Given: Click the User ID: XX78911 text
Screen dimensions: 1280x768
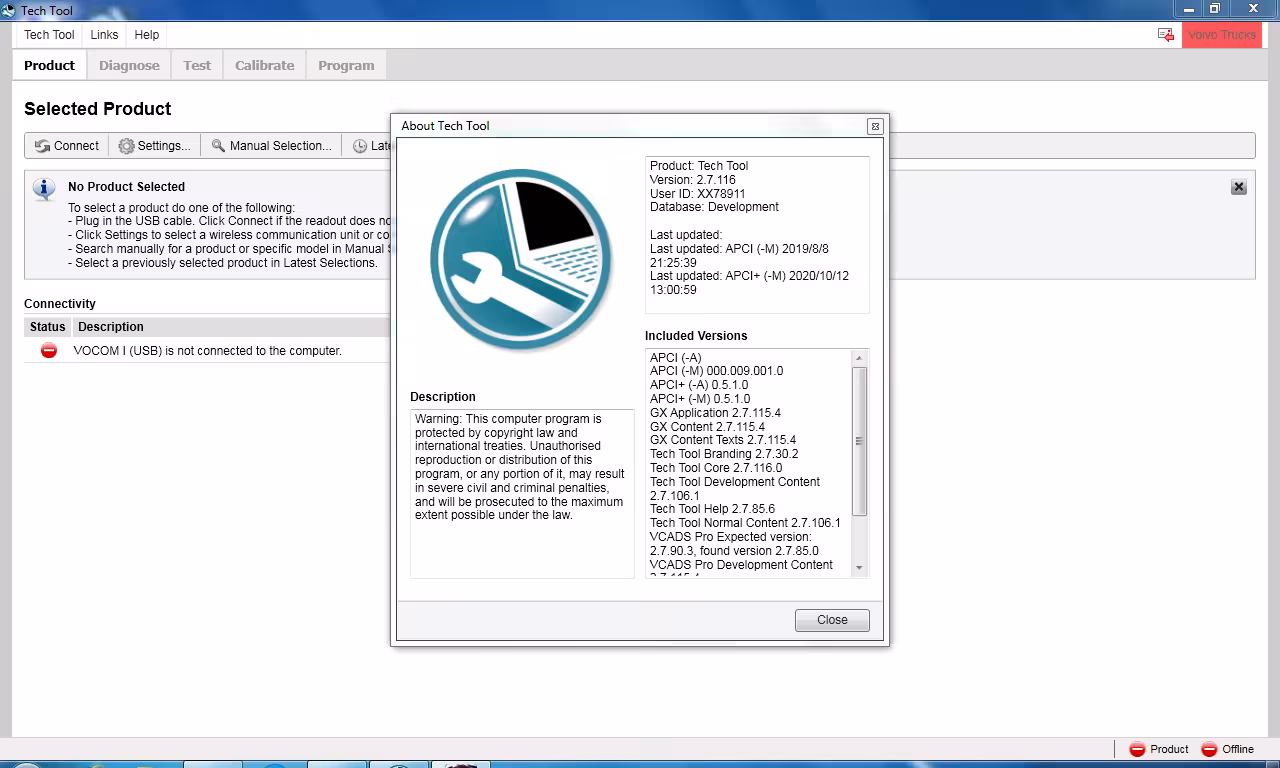Looking at the screenshot, I should [698, 194].
